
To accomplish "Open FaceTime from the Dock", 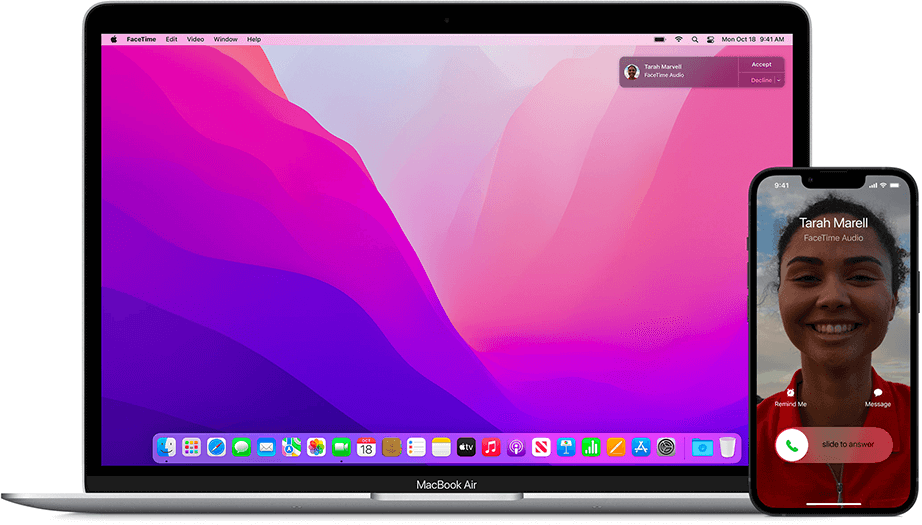I will tap(341, 447).
